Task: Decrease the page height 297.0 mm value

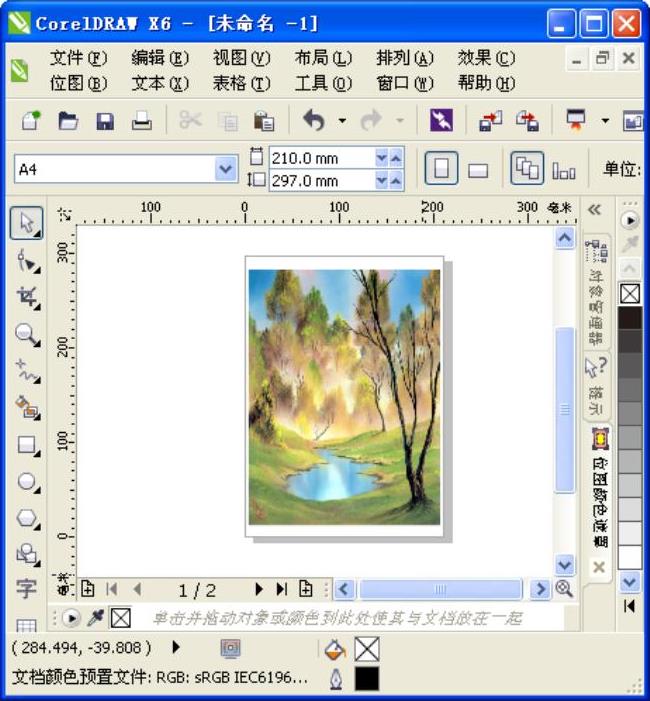Action: [381, 181]
